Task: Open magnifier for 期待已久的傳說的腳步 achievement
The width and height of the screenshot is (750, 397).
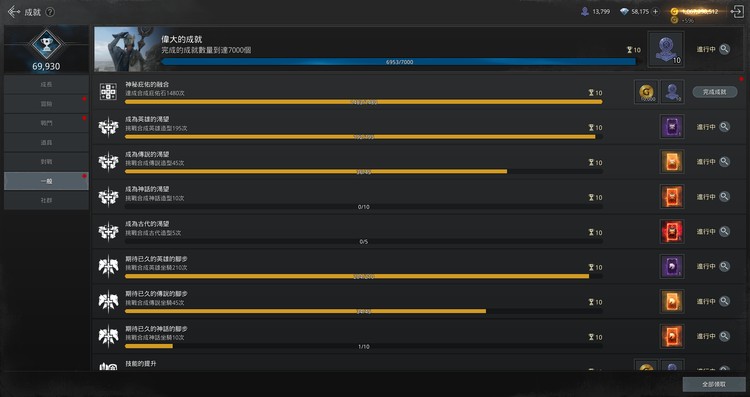Action: point(725,301)
